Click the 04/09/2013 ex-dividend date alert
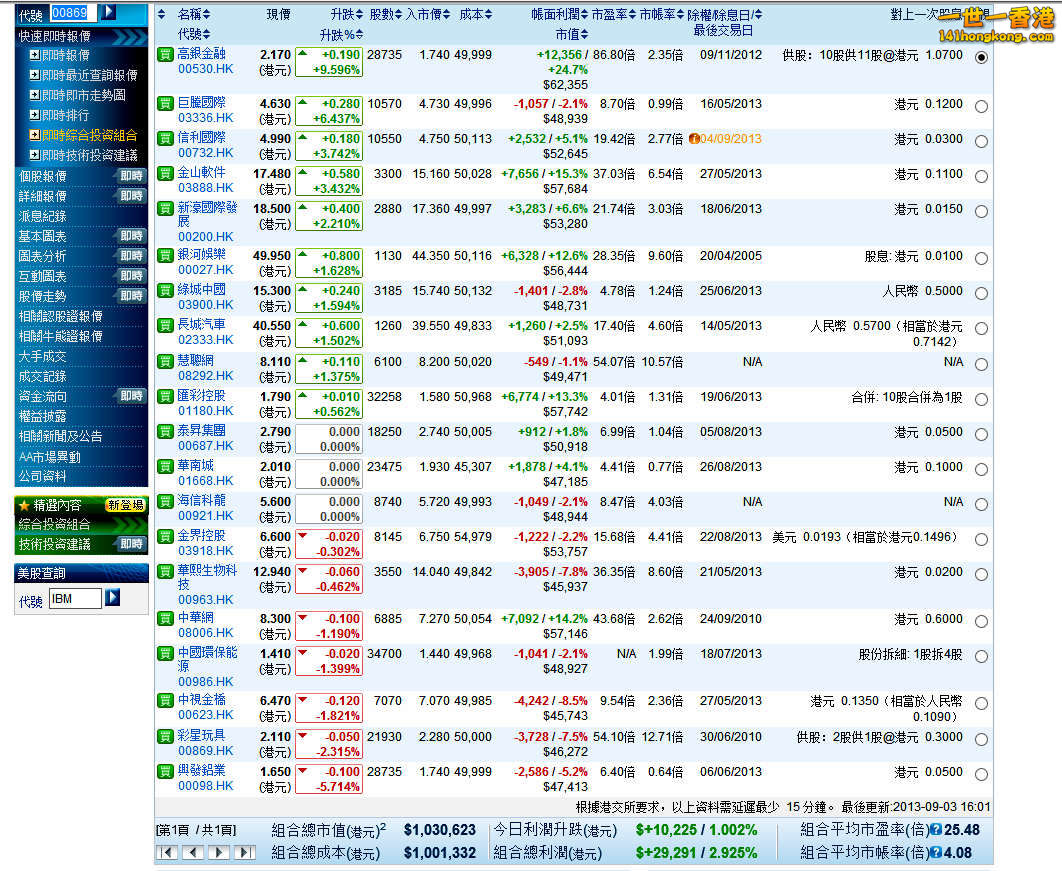 click(x=725, y=138)
